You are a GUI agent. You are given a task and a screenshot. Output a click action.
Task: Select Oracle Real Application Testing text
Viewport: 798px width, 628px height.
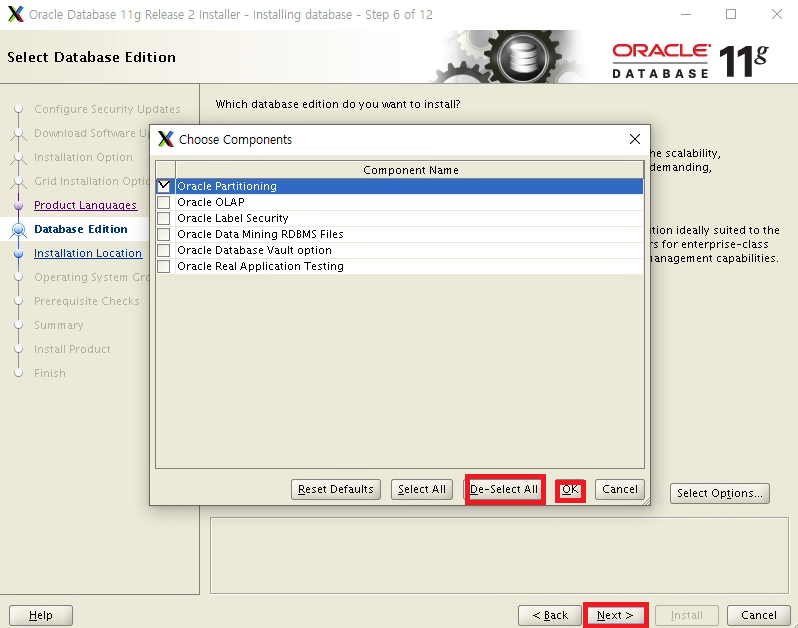pos(260,267)
